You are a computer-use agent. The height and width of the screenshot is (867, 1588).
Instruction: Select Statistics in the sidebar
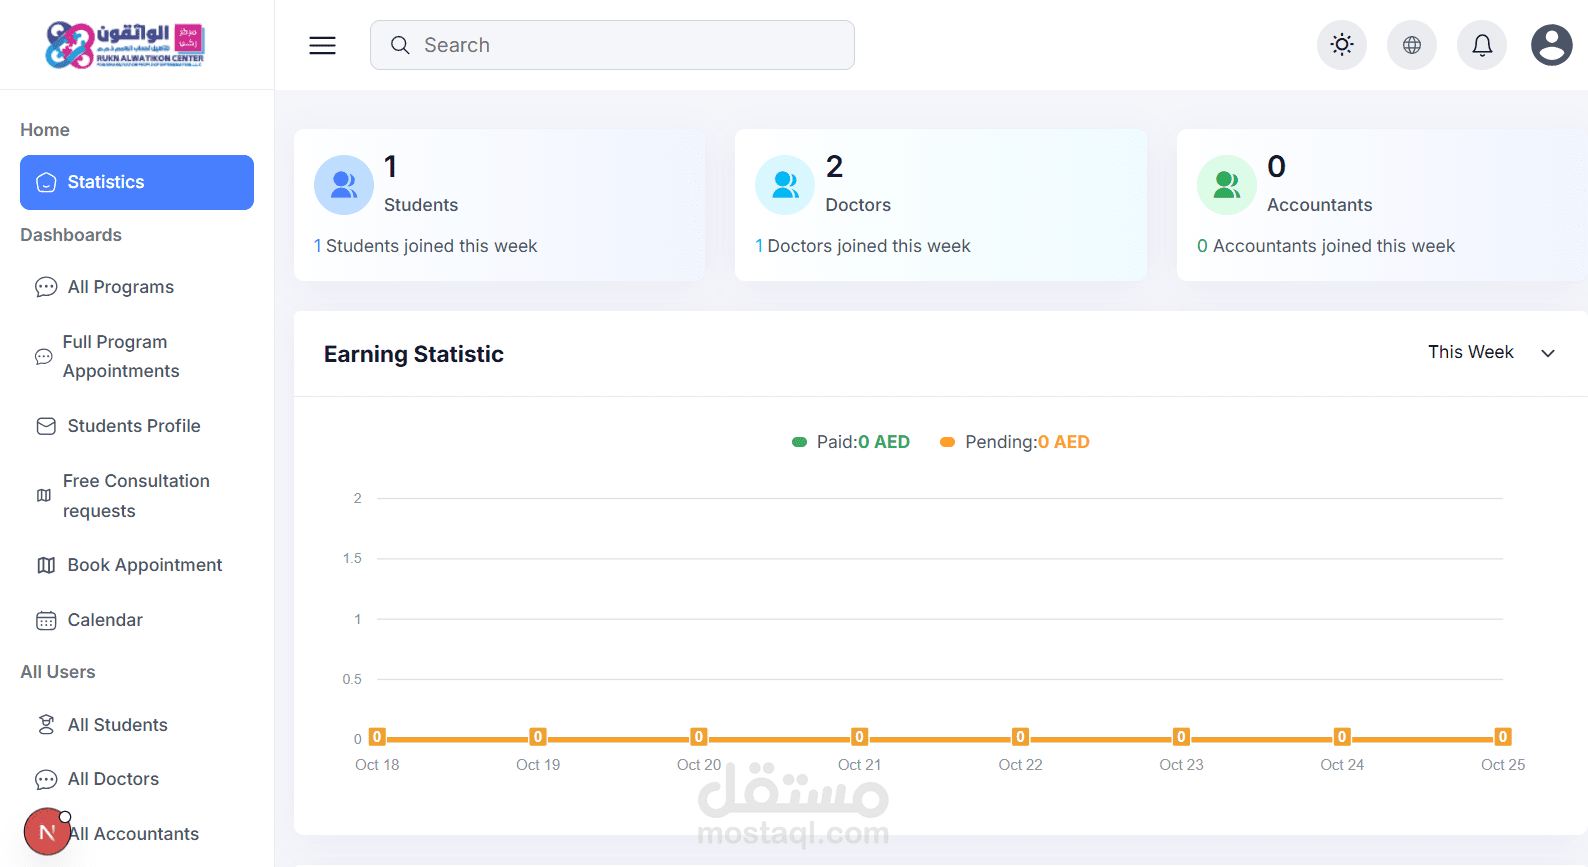pos(137,182)
